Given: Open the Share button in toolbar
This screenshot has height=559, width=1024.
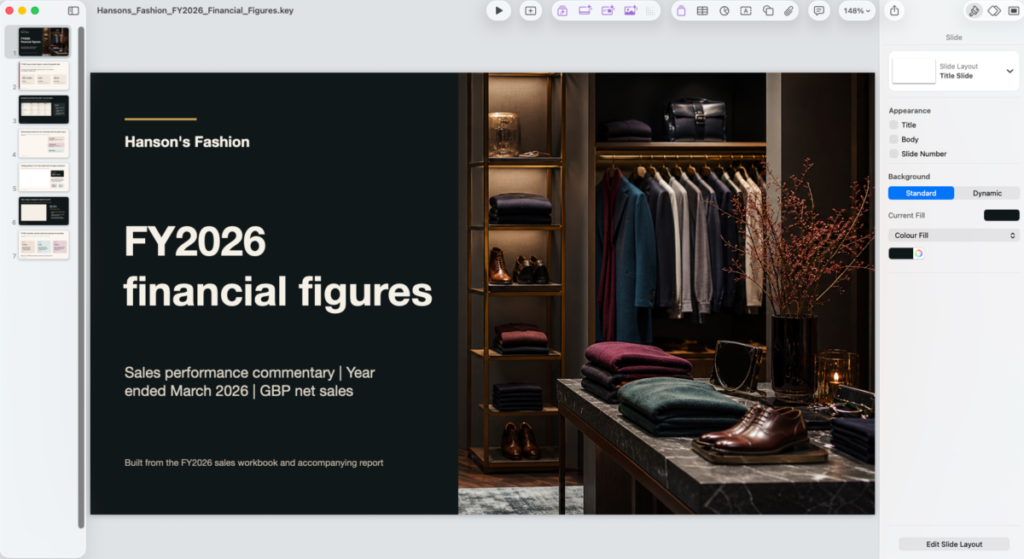Looking at the screenshot, I should point(895,10).
